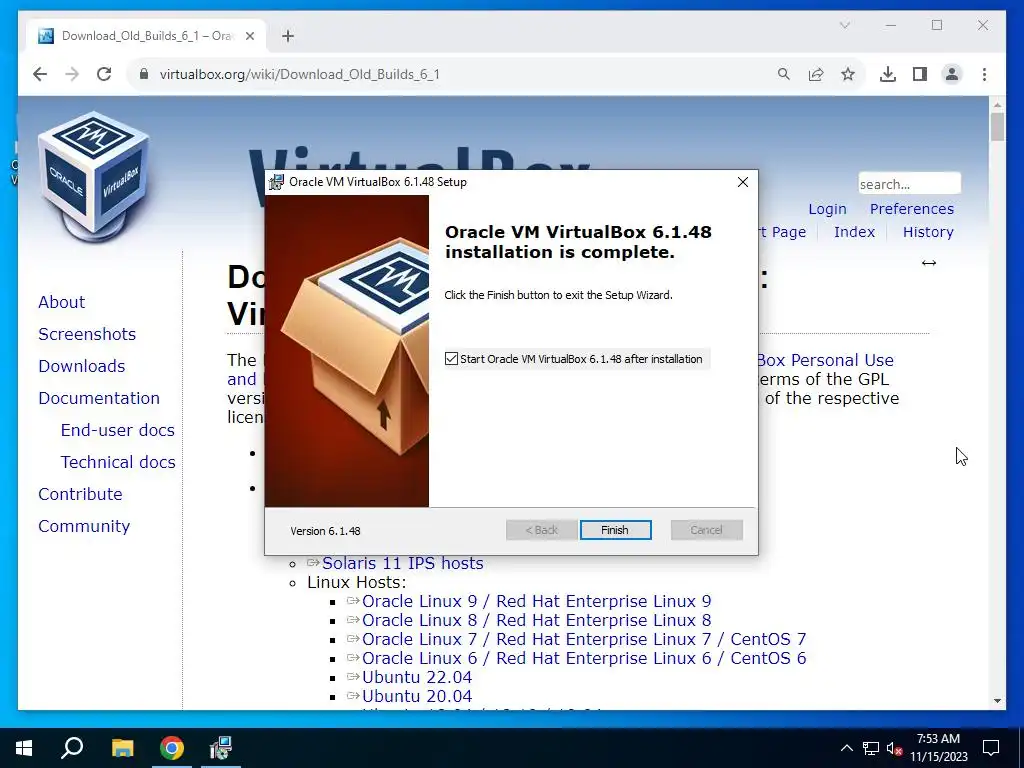
Task: Click the network tray icon
Action: 871,748
